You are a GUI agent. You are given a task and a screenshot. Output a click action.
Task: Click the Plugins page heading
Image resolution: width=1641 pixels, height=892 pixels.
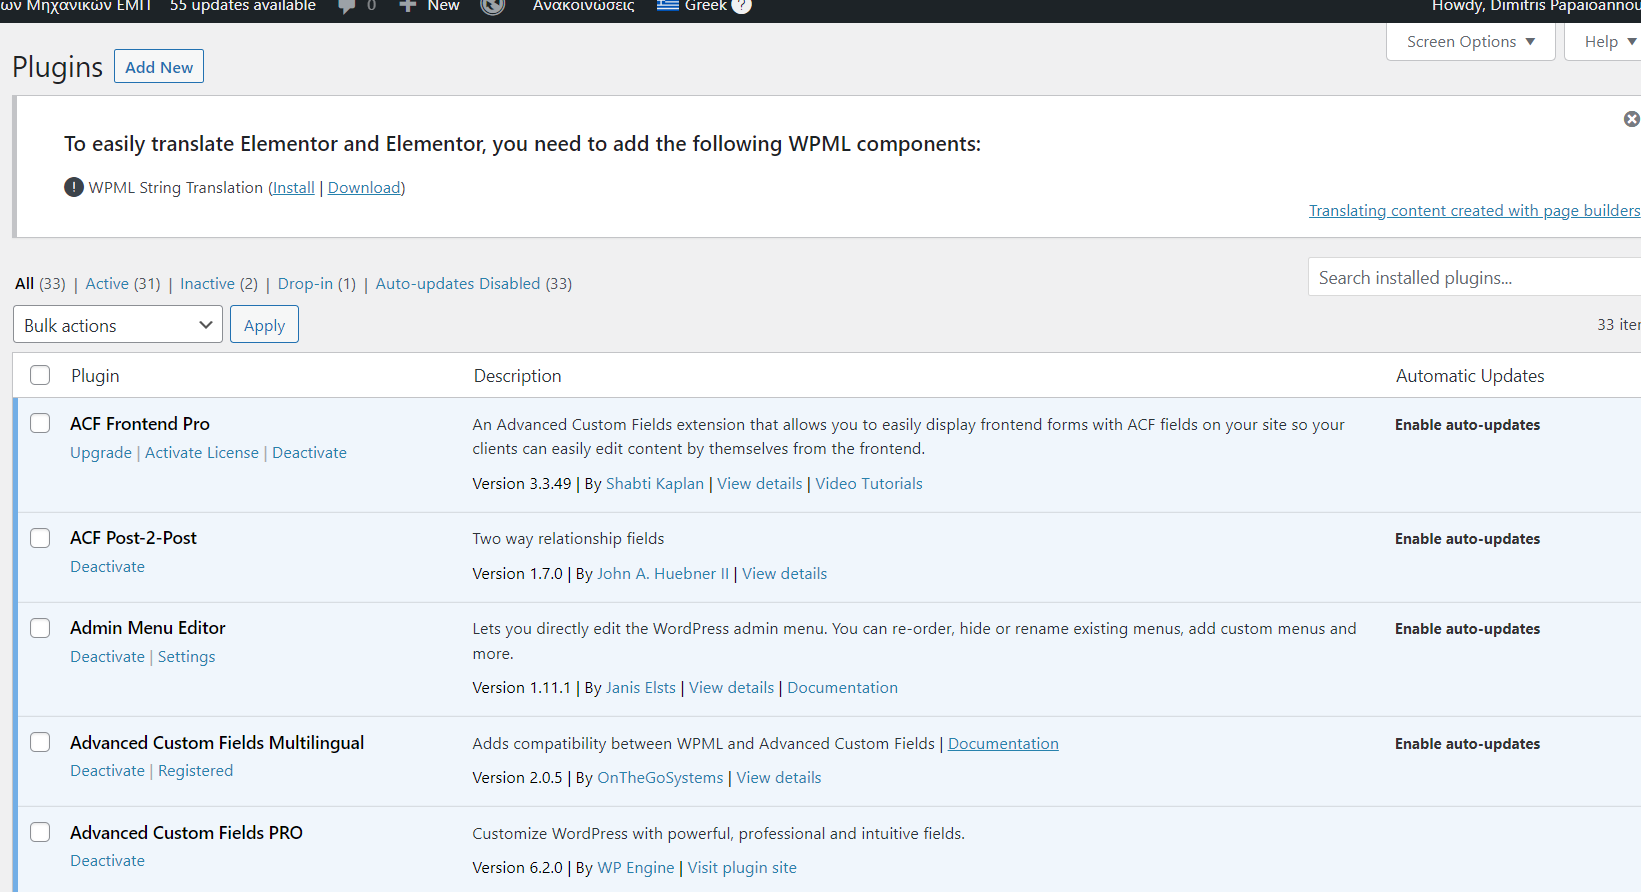click(x=57, y=67)
